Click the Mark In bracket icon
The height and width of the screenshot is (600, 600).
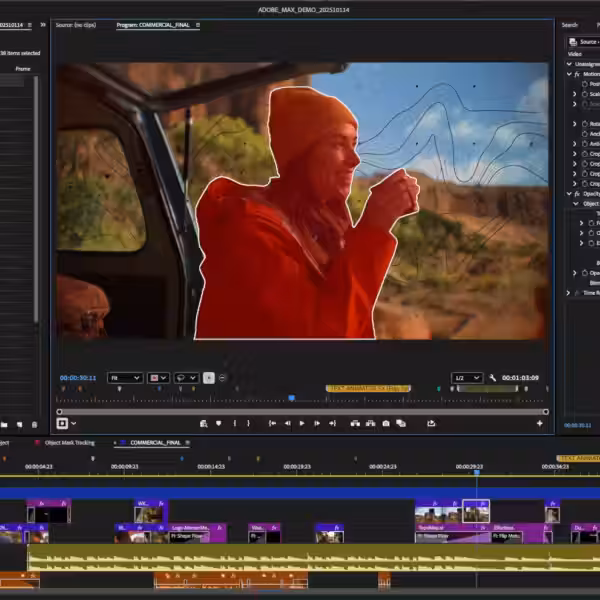coord(235,423)
